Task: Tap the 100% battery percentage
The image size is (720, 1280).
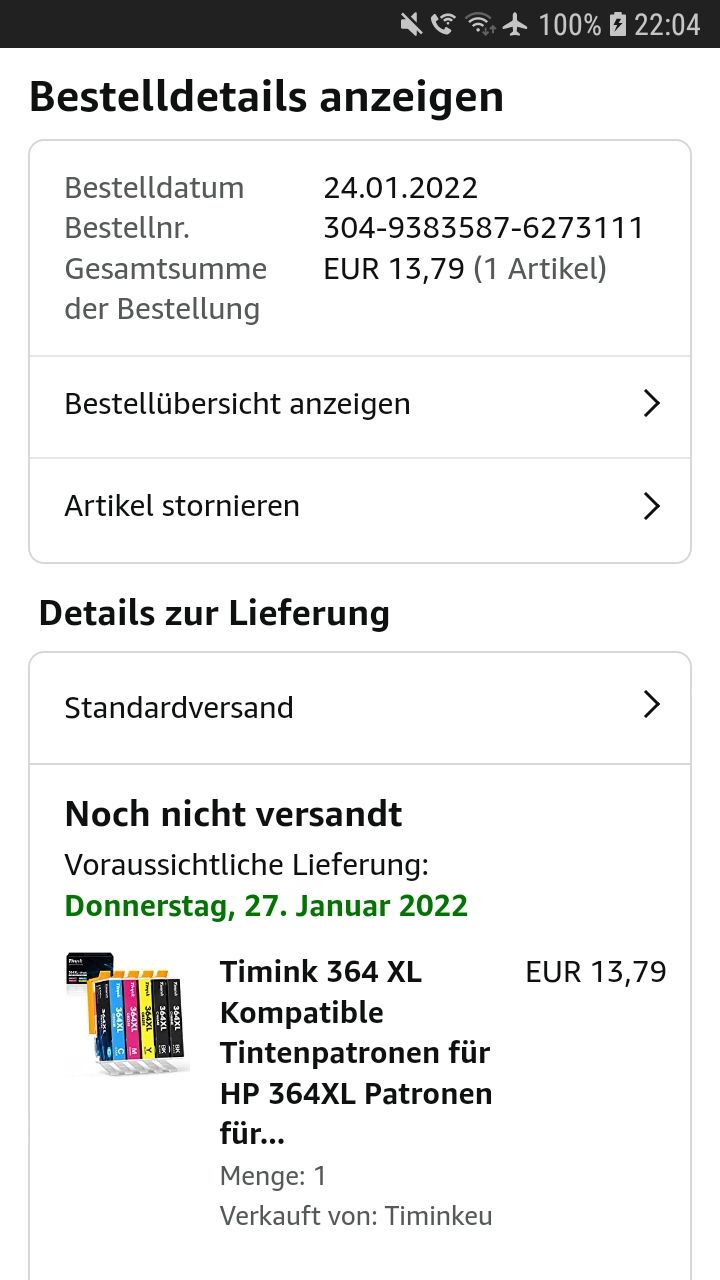Action: point(570,24)
